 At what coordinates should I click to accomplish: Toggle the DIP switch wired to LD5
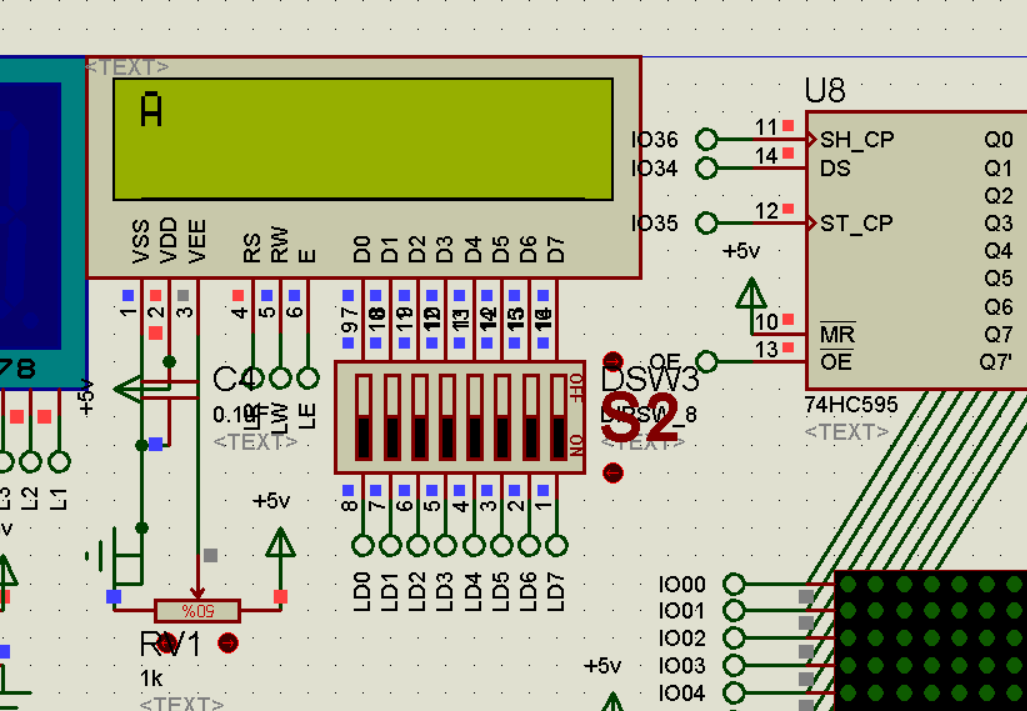(x=502, y=417)
